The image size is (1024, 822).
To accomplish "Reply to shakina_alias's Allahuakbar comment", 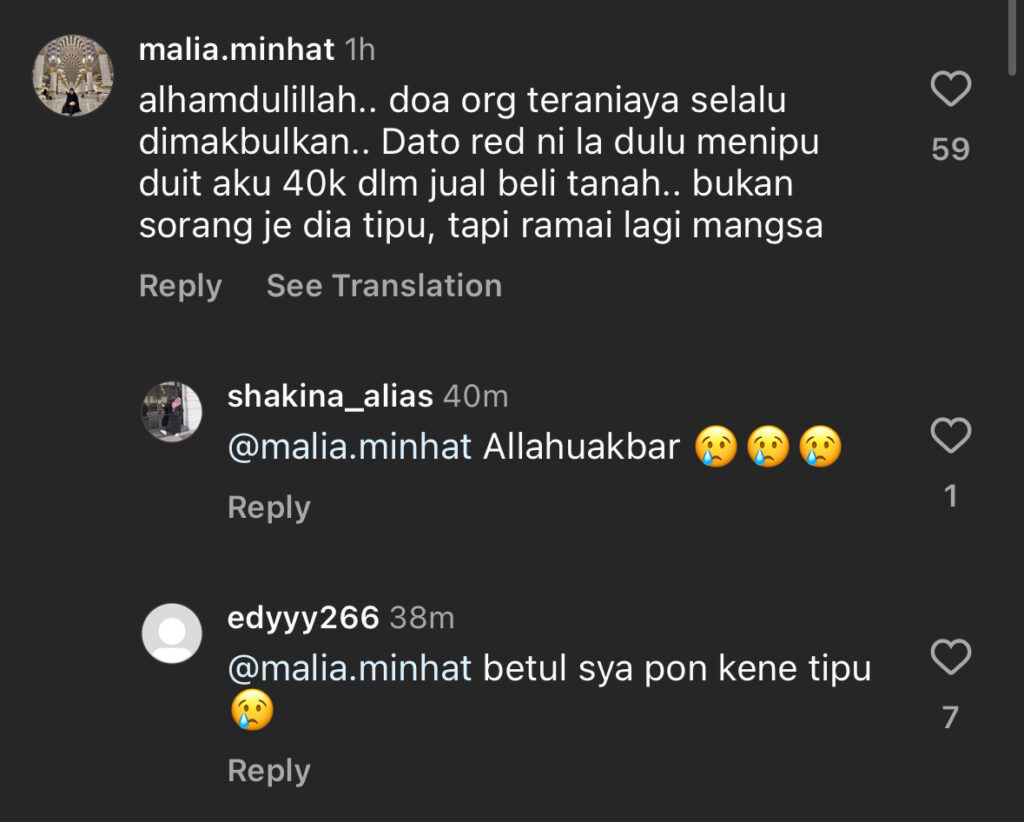I will pos(268,507).
